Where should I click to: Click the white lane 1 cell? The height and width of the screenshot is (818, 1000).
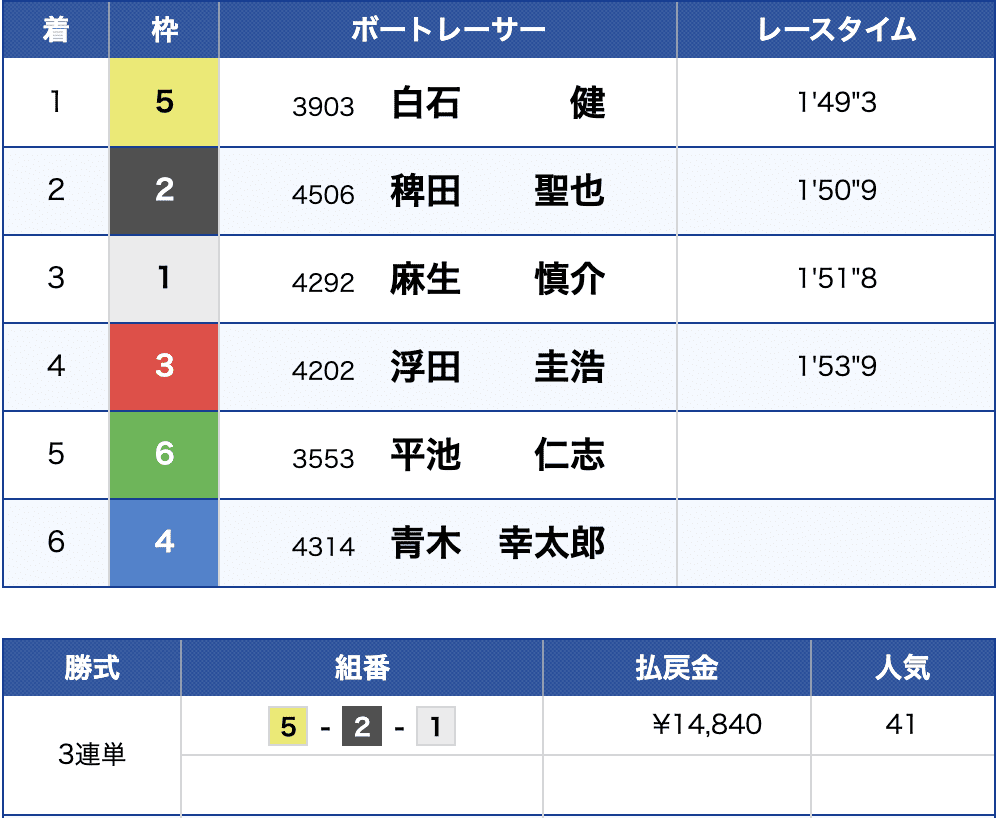coord(164,279)
